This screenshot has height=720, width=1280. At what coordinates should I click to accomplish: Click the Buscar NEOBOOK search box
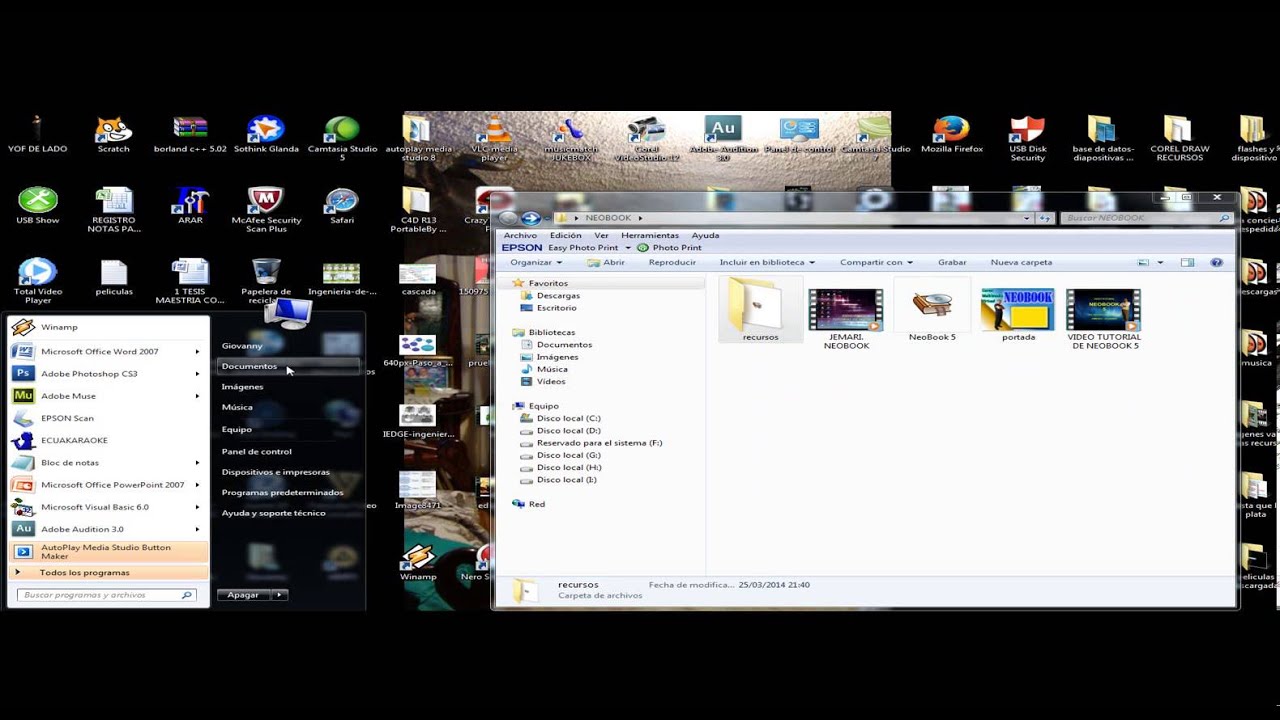[x=1146, y=218]
